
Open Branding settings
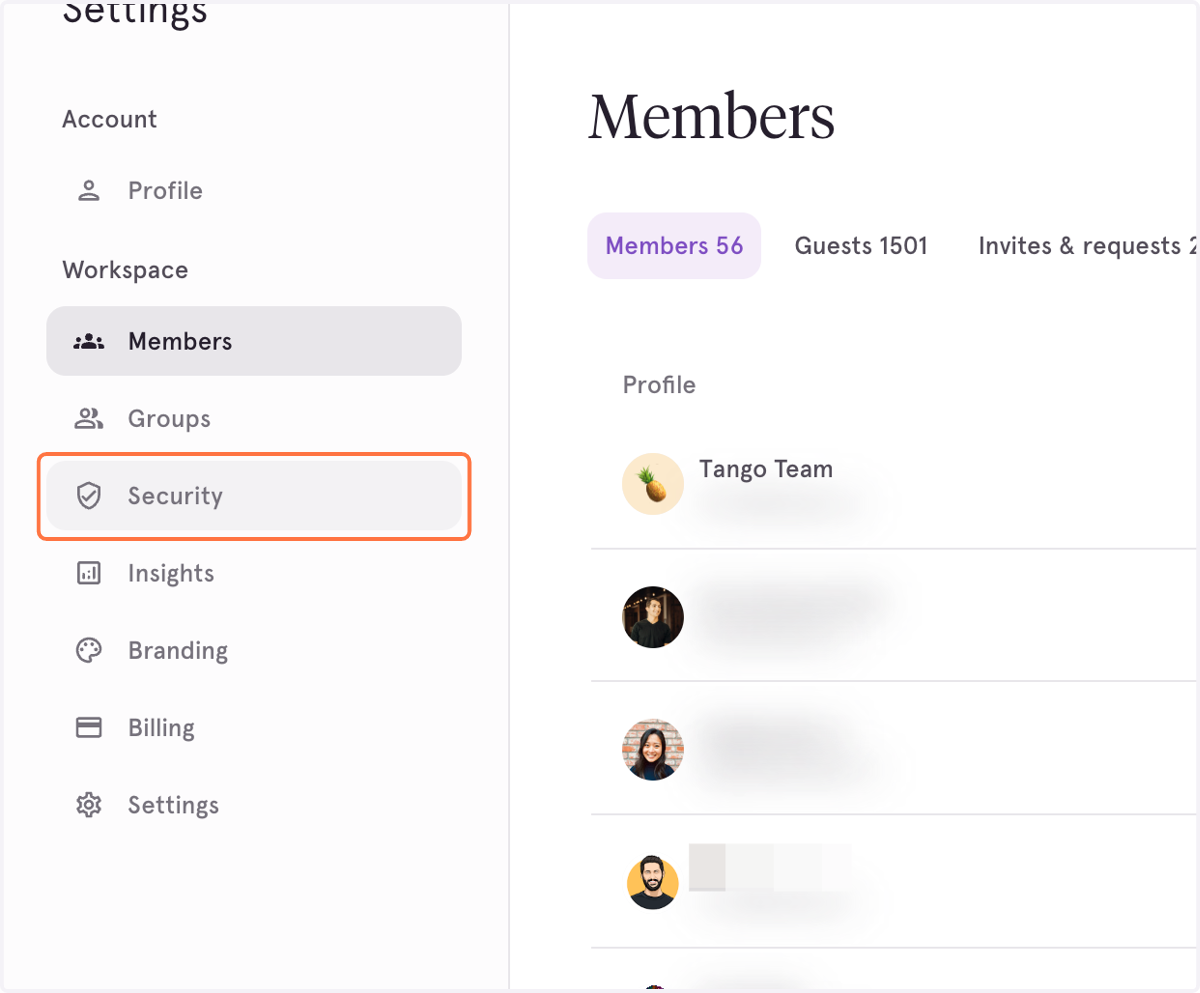pyautogui.click(x=254, y=650)
